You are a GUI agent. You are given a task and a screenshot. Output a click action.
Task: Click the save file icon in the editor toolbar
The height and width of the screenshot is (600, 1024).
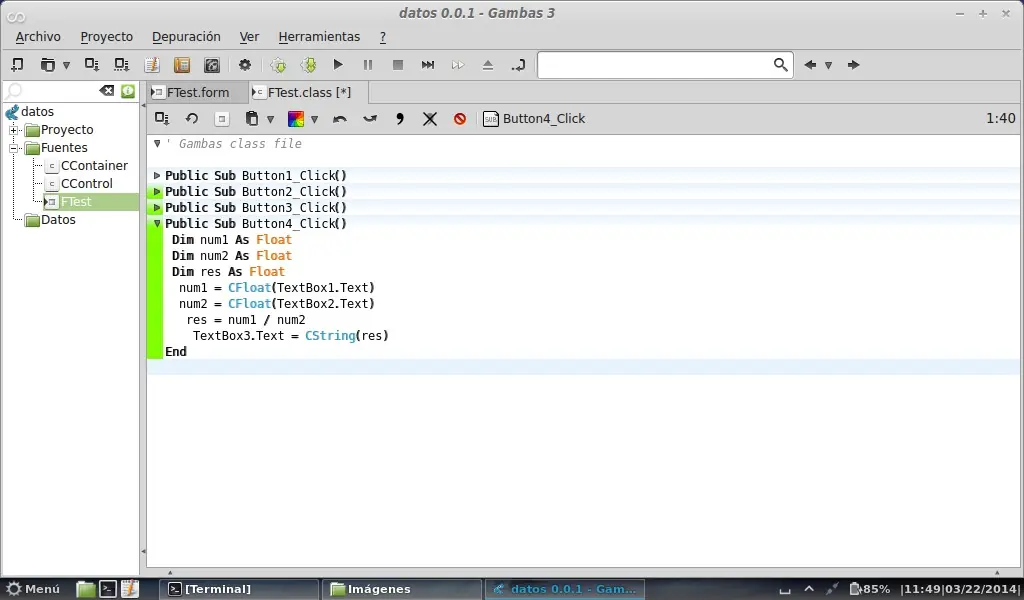[162, 119]
